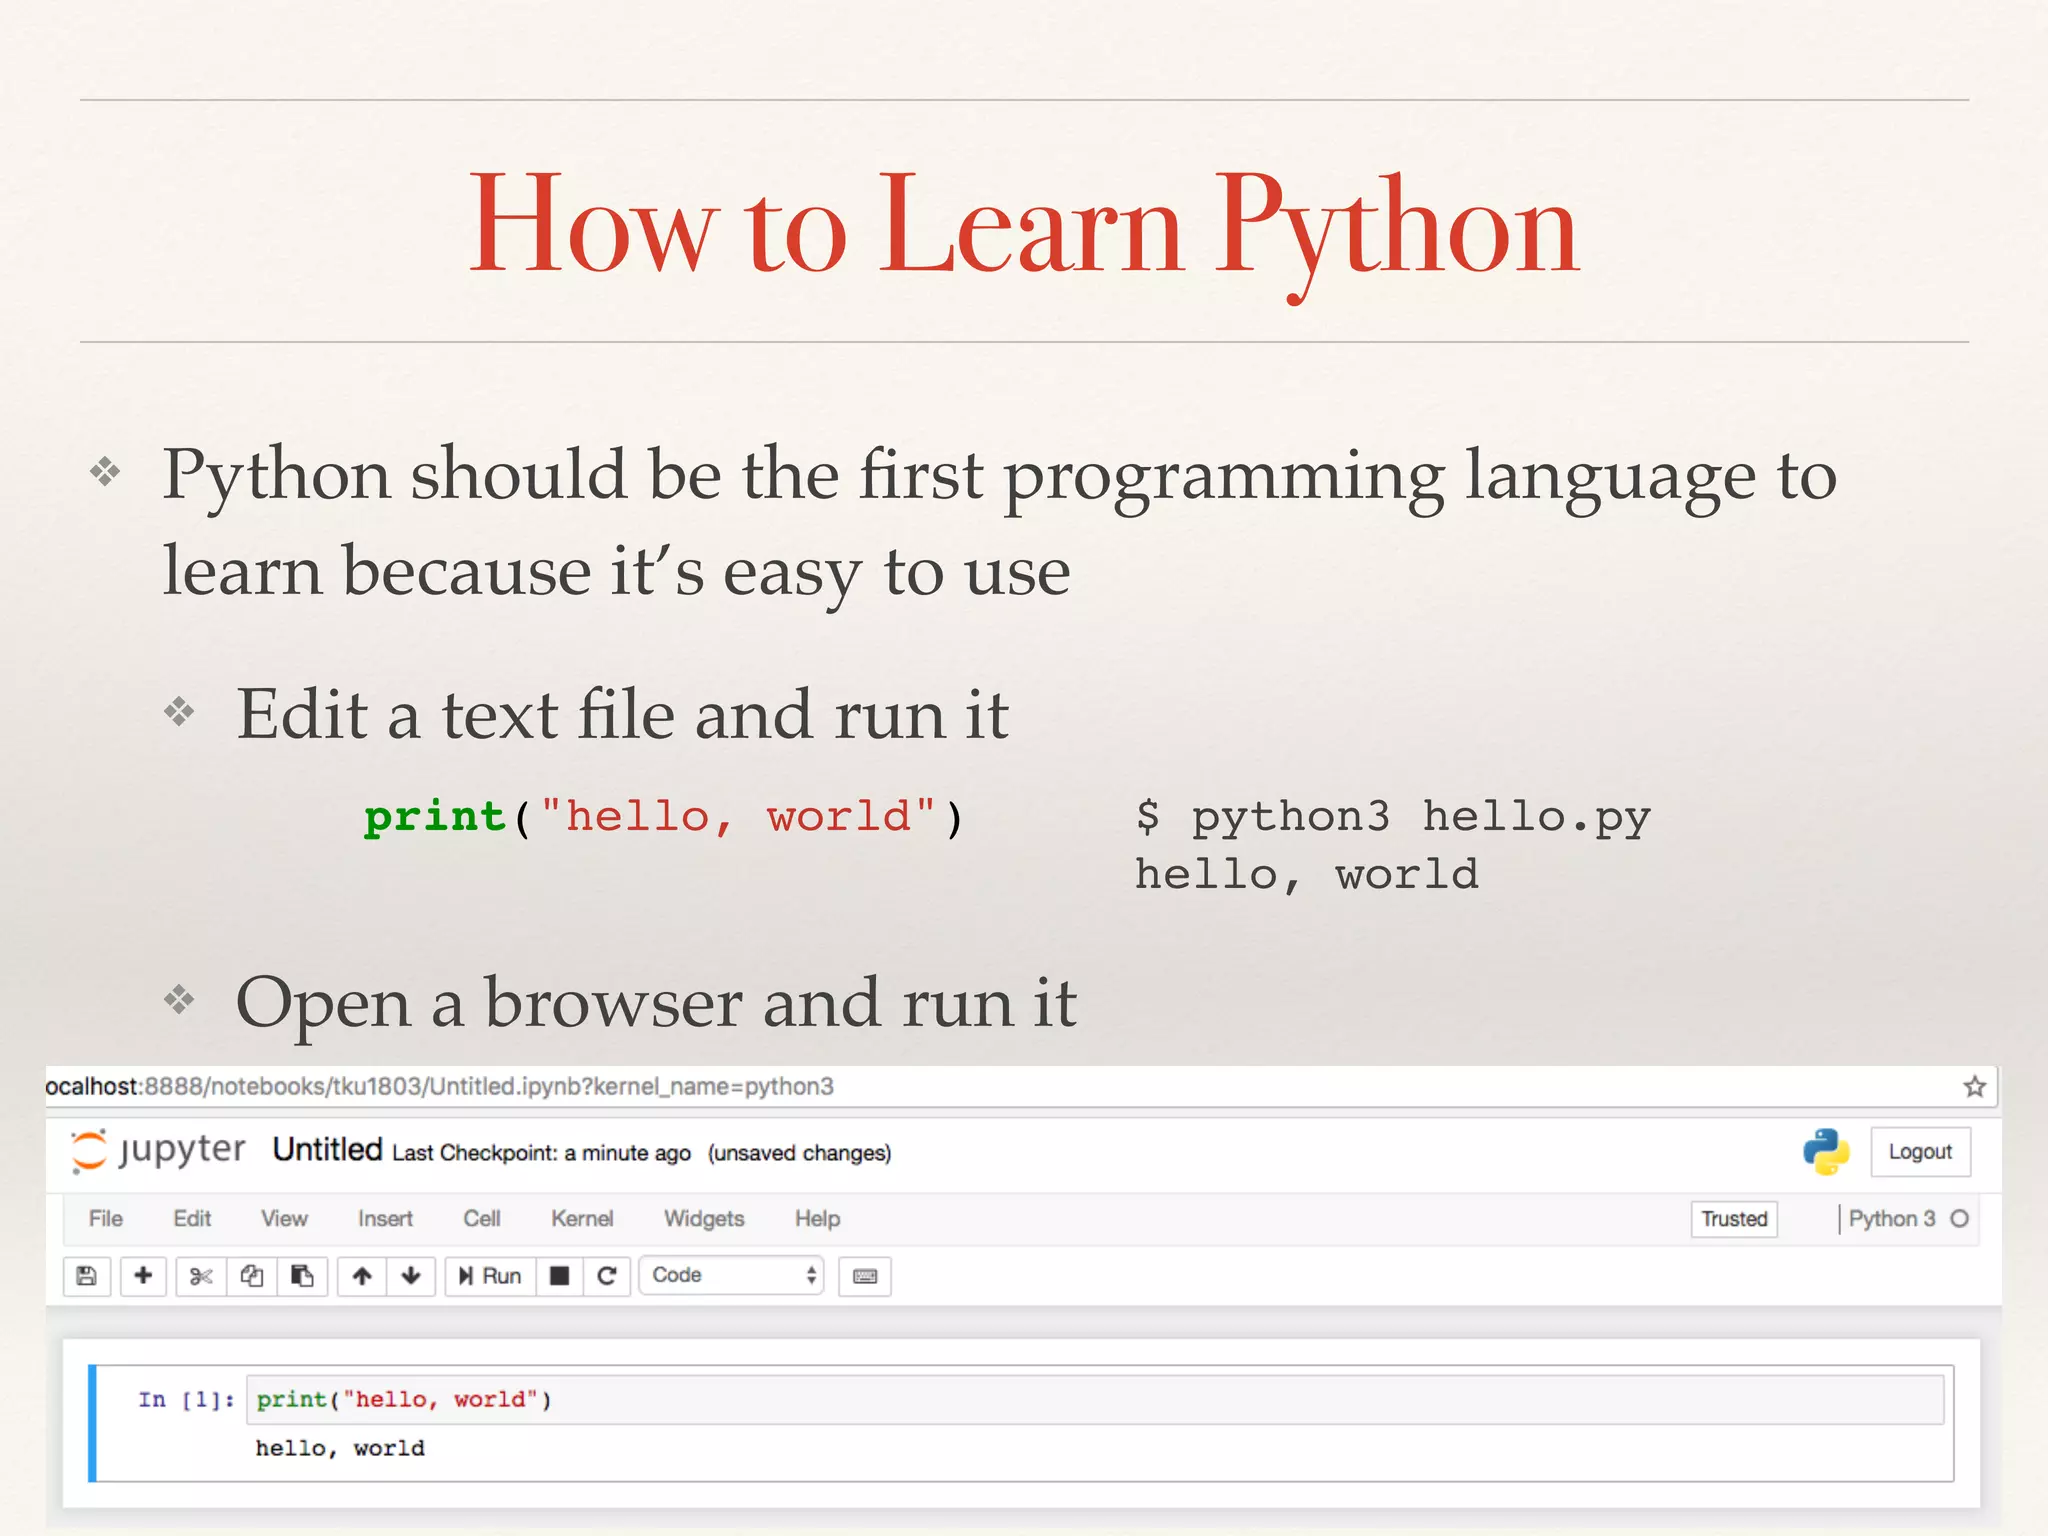Click the Logout button

[1920, 1152]
